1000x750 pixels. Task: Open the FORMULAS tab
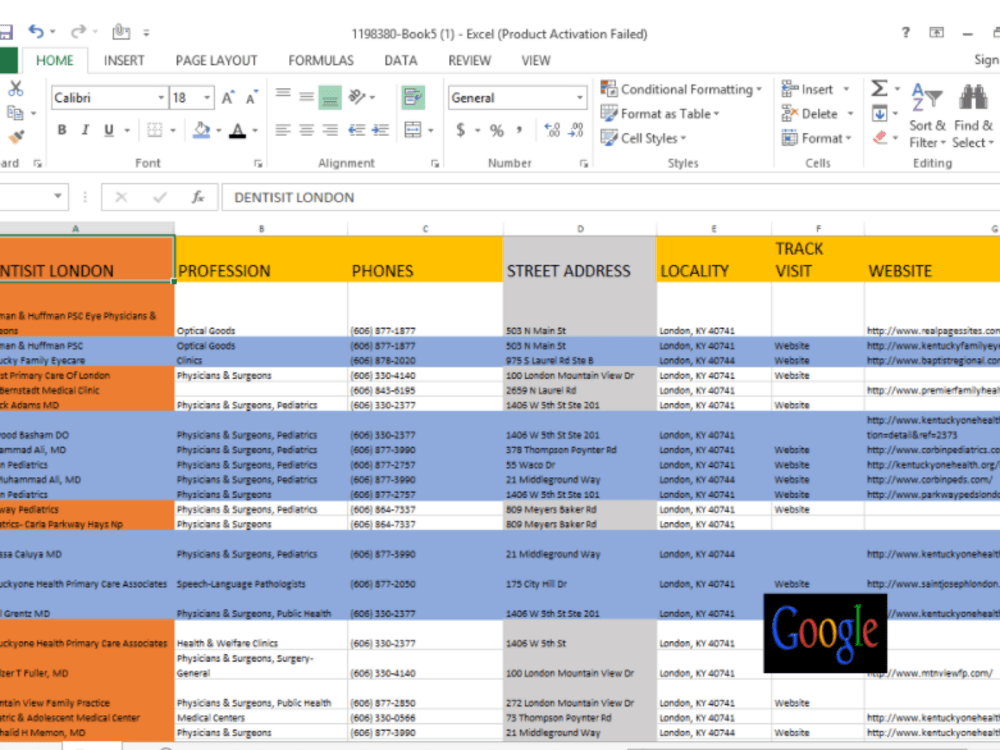321,61
